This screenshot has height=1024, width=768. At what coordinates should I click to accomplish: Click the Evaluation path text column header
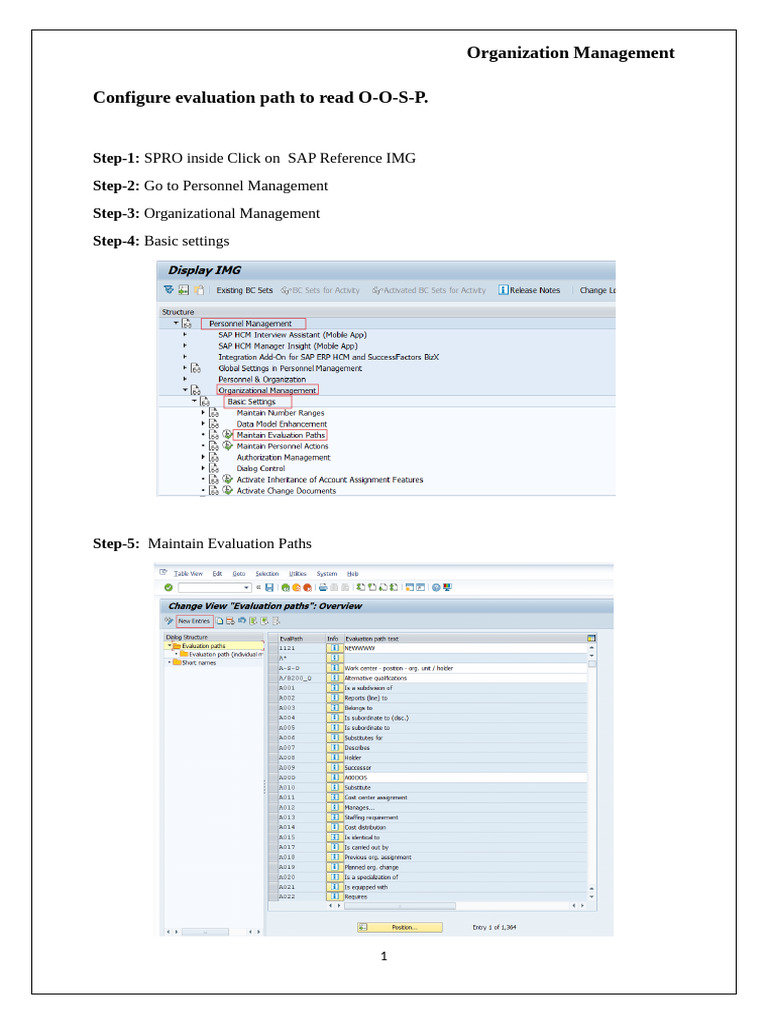(x=465, y=638)
